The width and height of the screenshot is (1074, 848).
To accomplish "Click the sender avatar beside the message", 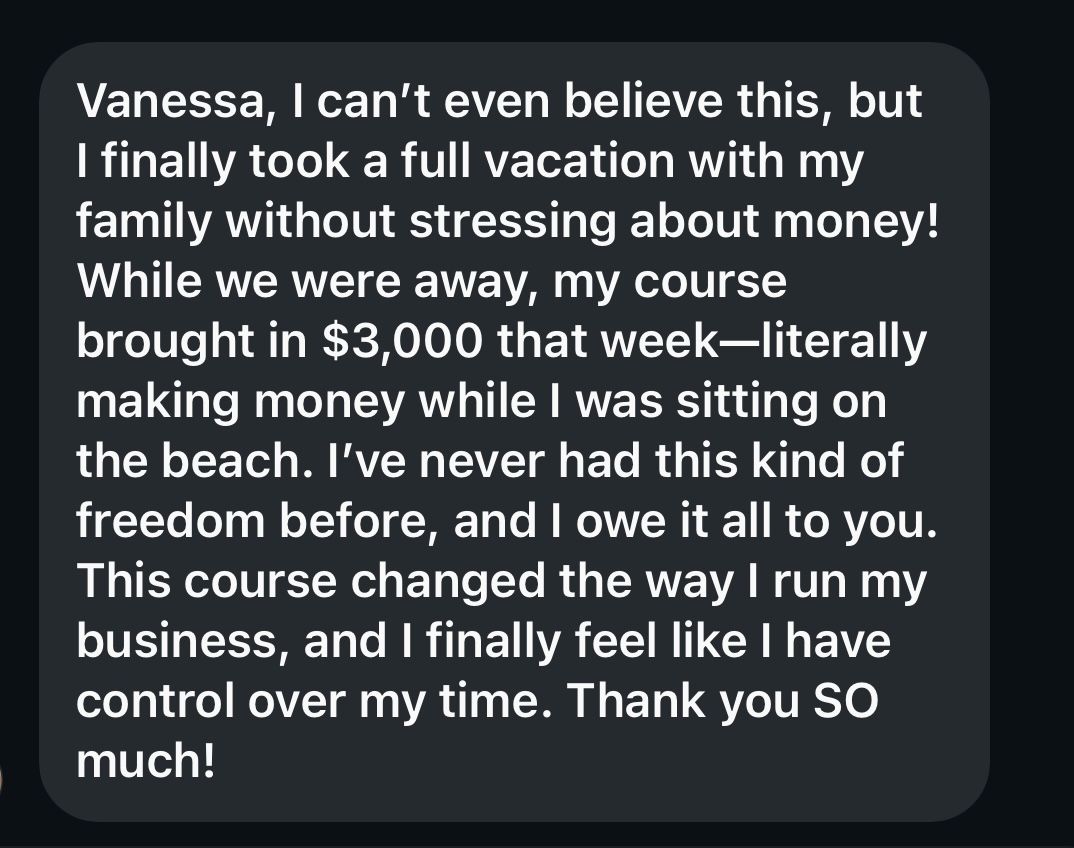I will (x=1, y=780).
